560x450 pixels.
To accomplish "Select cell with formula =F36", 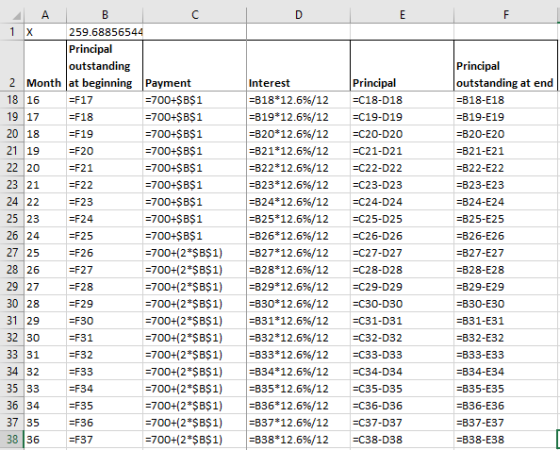I will coord(105,422).
